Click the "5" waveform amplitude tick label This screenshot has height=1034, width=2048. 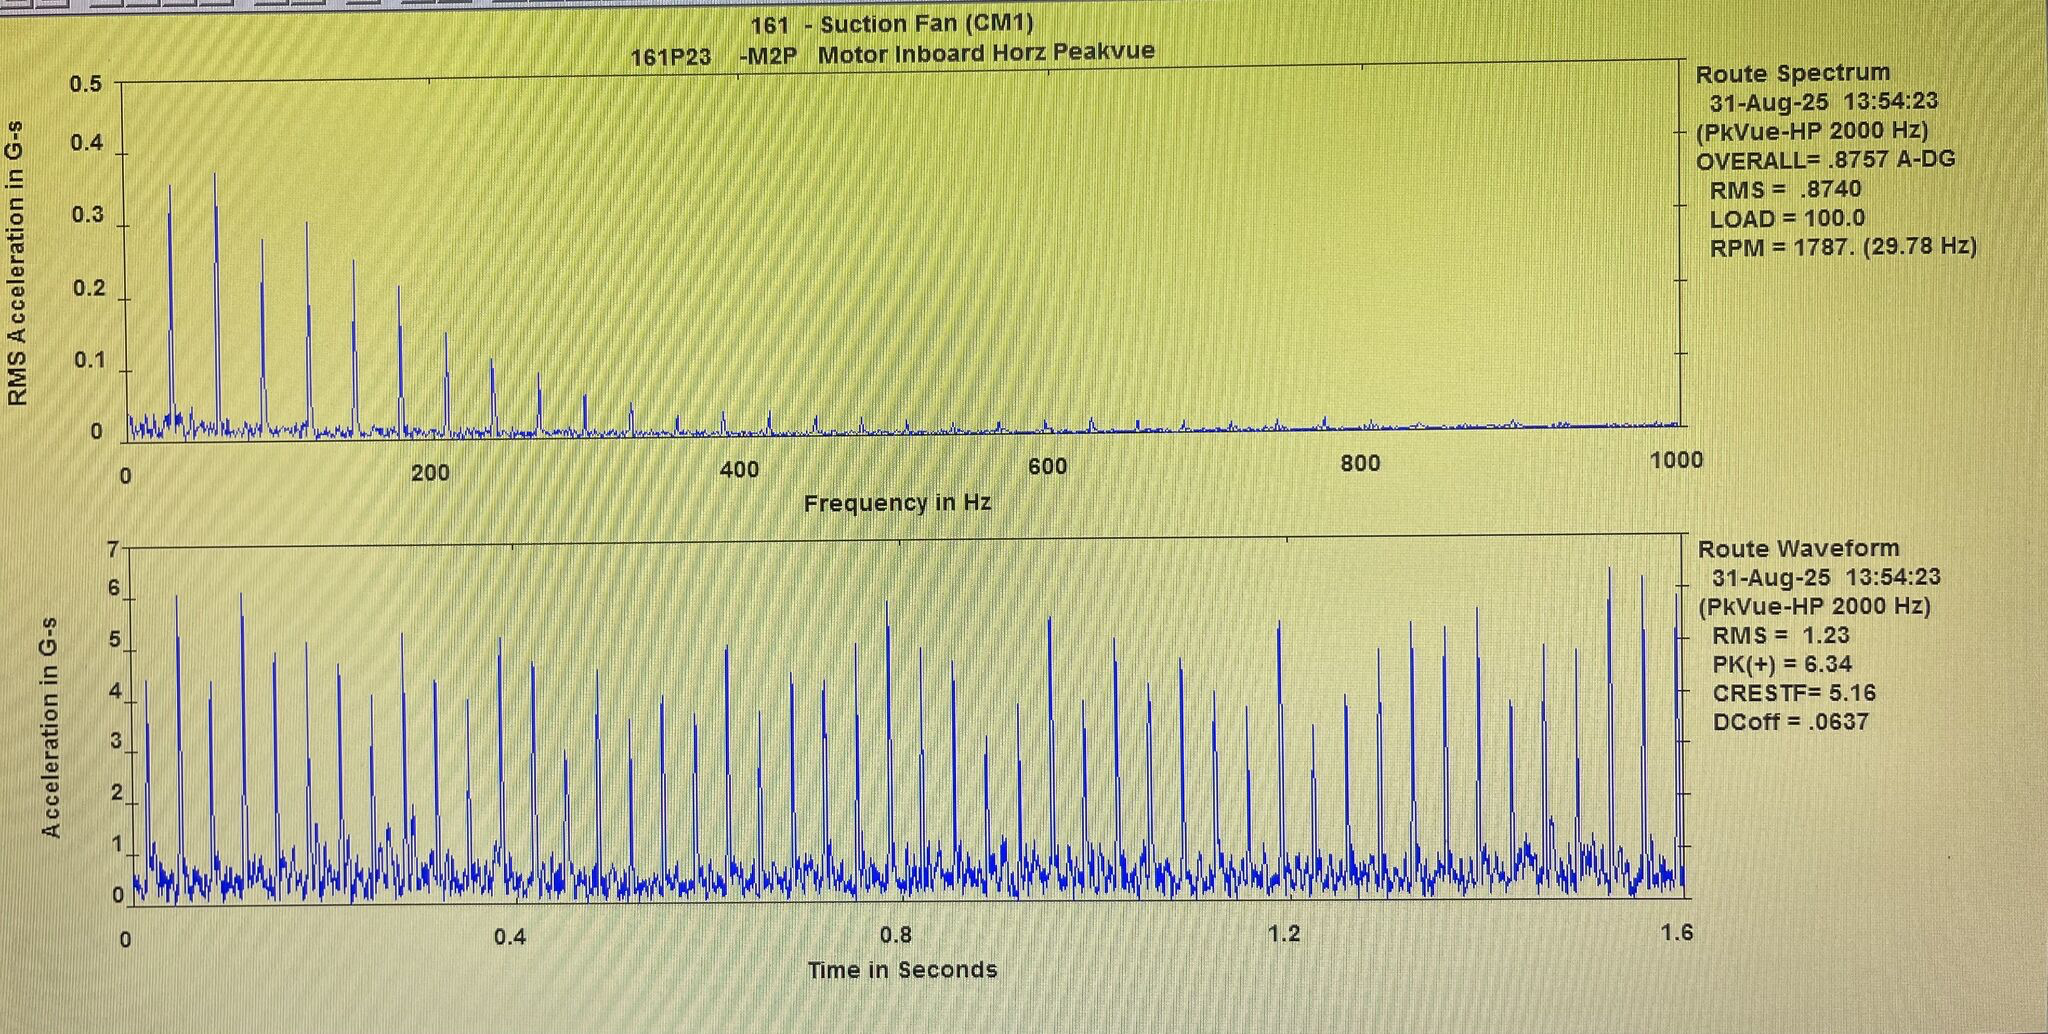point(114,640)
